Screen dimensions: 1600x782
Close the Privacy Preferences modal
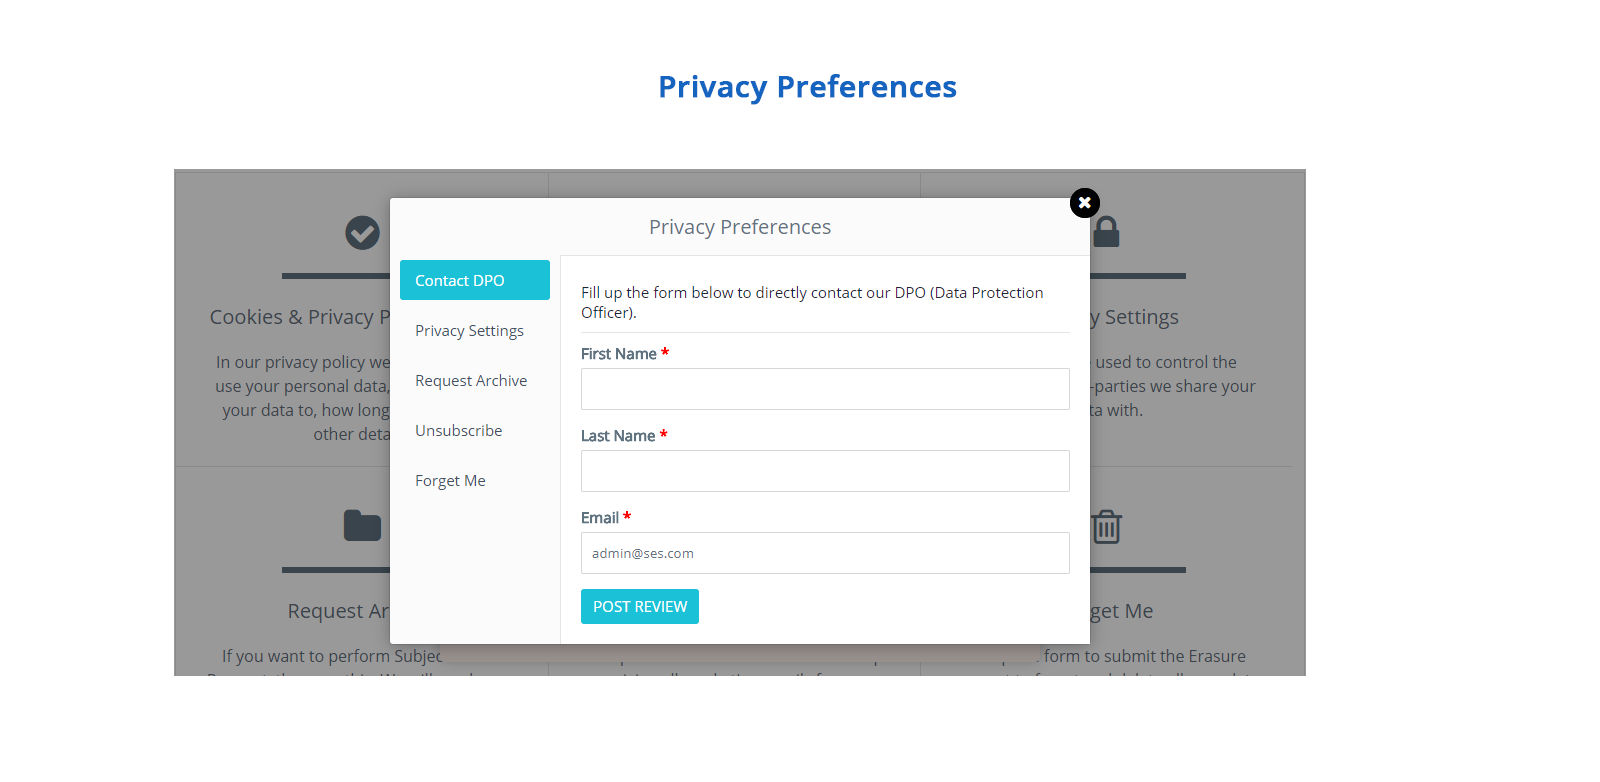(1084, 203)
